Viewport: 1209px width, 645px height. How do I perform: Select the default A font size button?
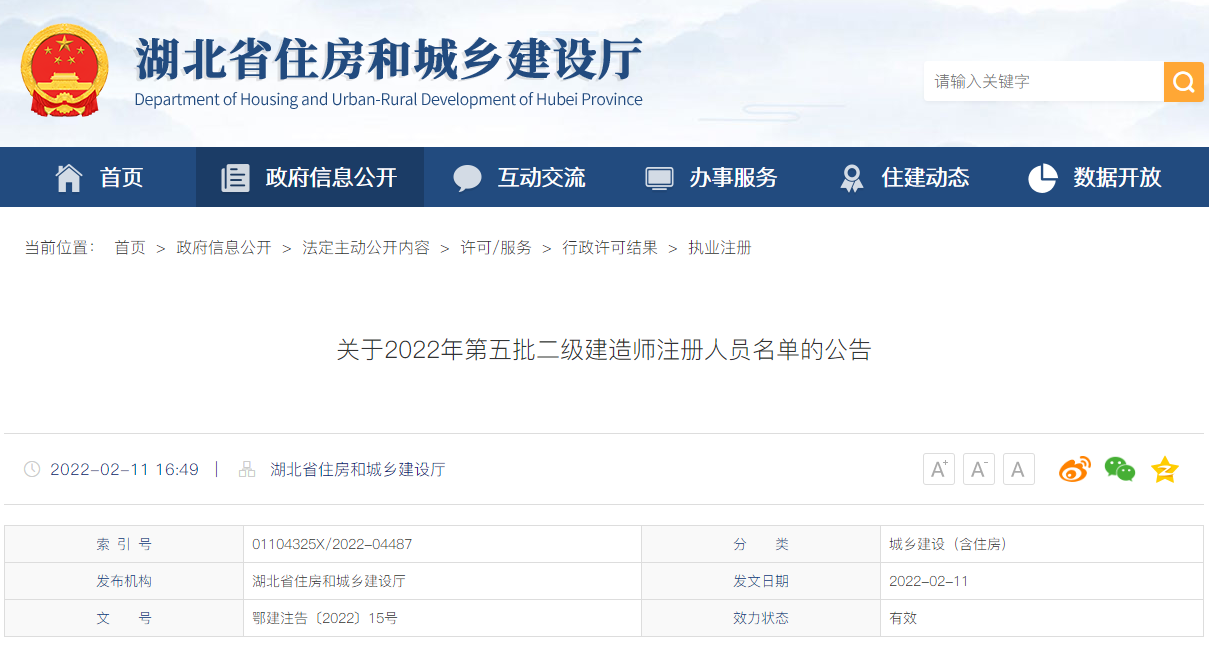pyautogui.click(x=1018, y=468)
